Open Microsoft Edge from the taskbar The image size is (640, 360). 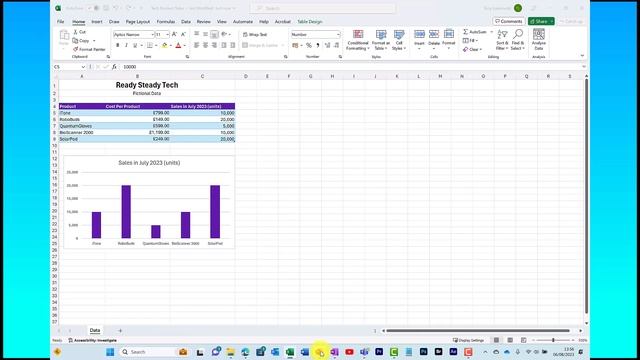(x=245, y=352)
